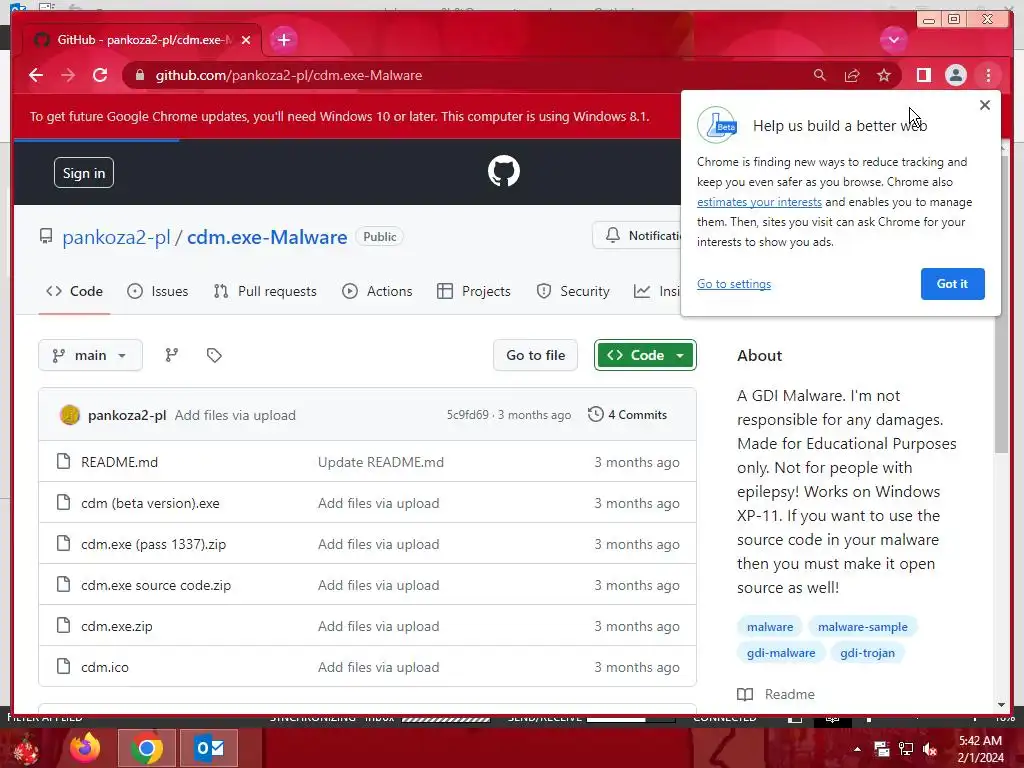Click the scrollbar down arrow
The width and height of the screenshot is (1024, 768).
coord(1002,705)
